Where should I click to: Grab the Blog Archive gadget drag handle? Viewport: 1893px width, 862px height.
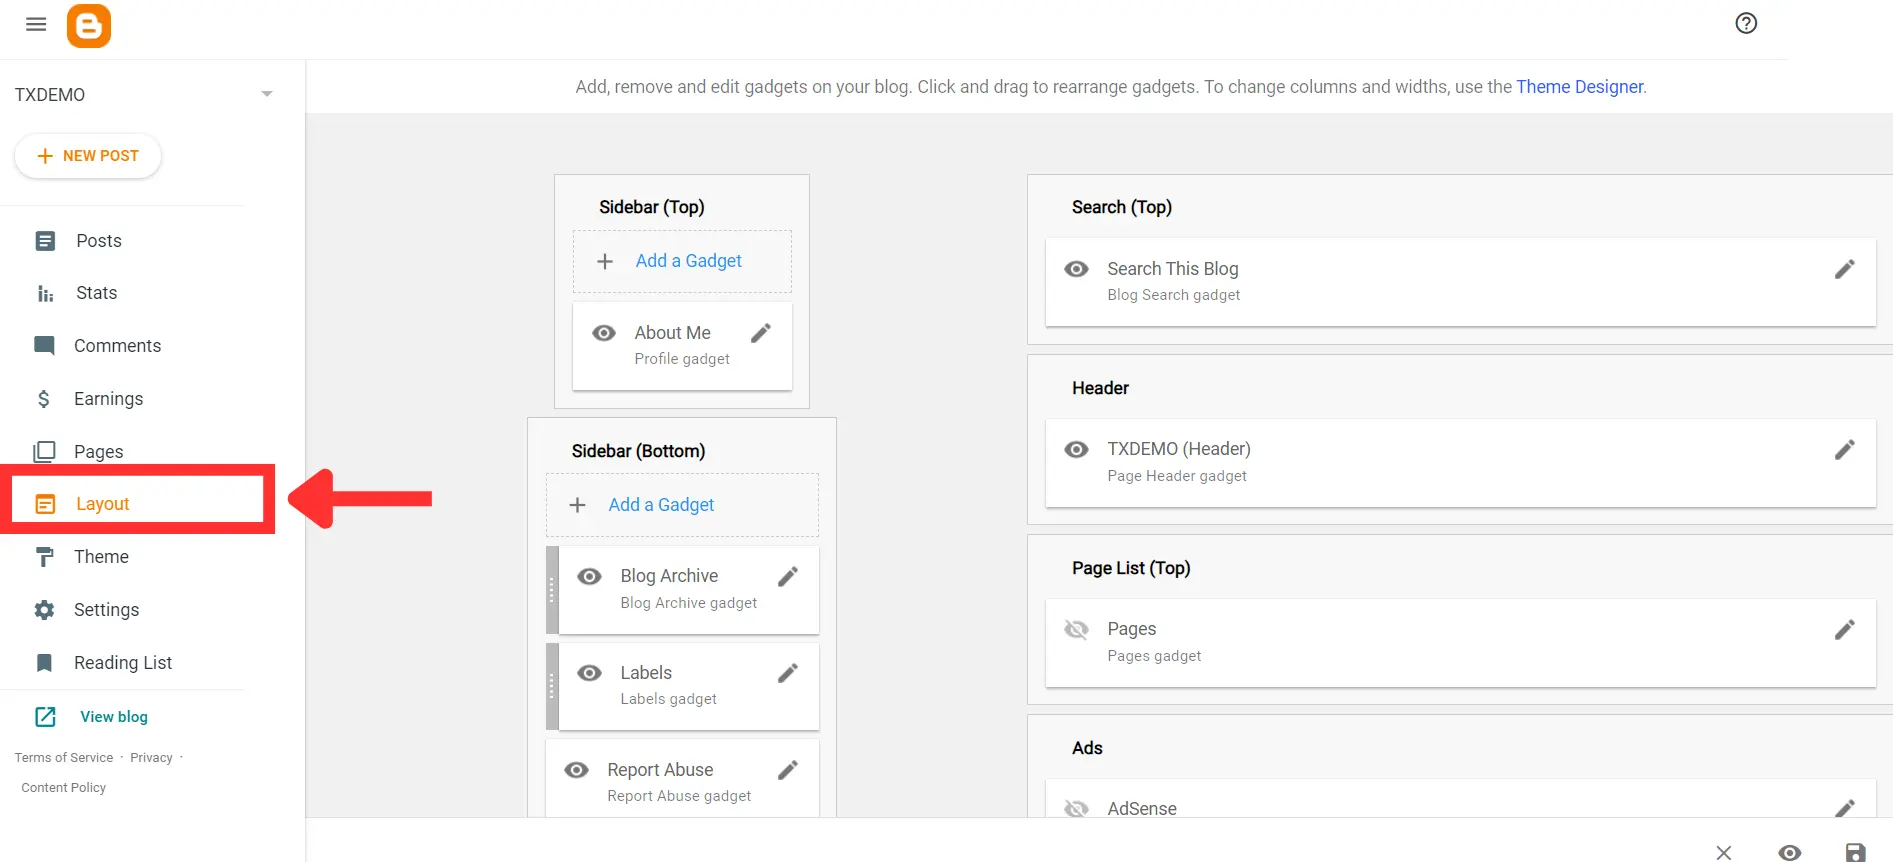pos(552,590)
